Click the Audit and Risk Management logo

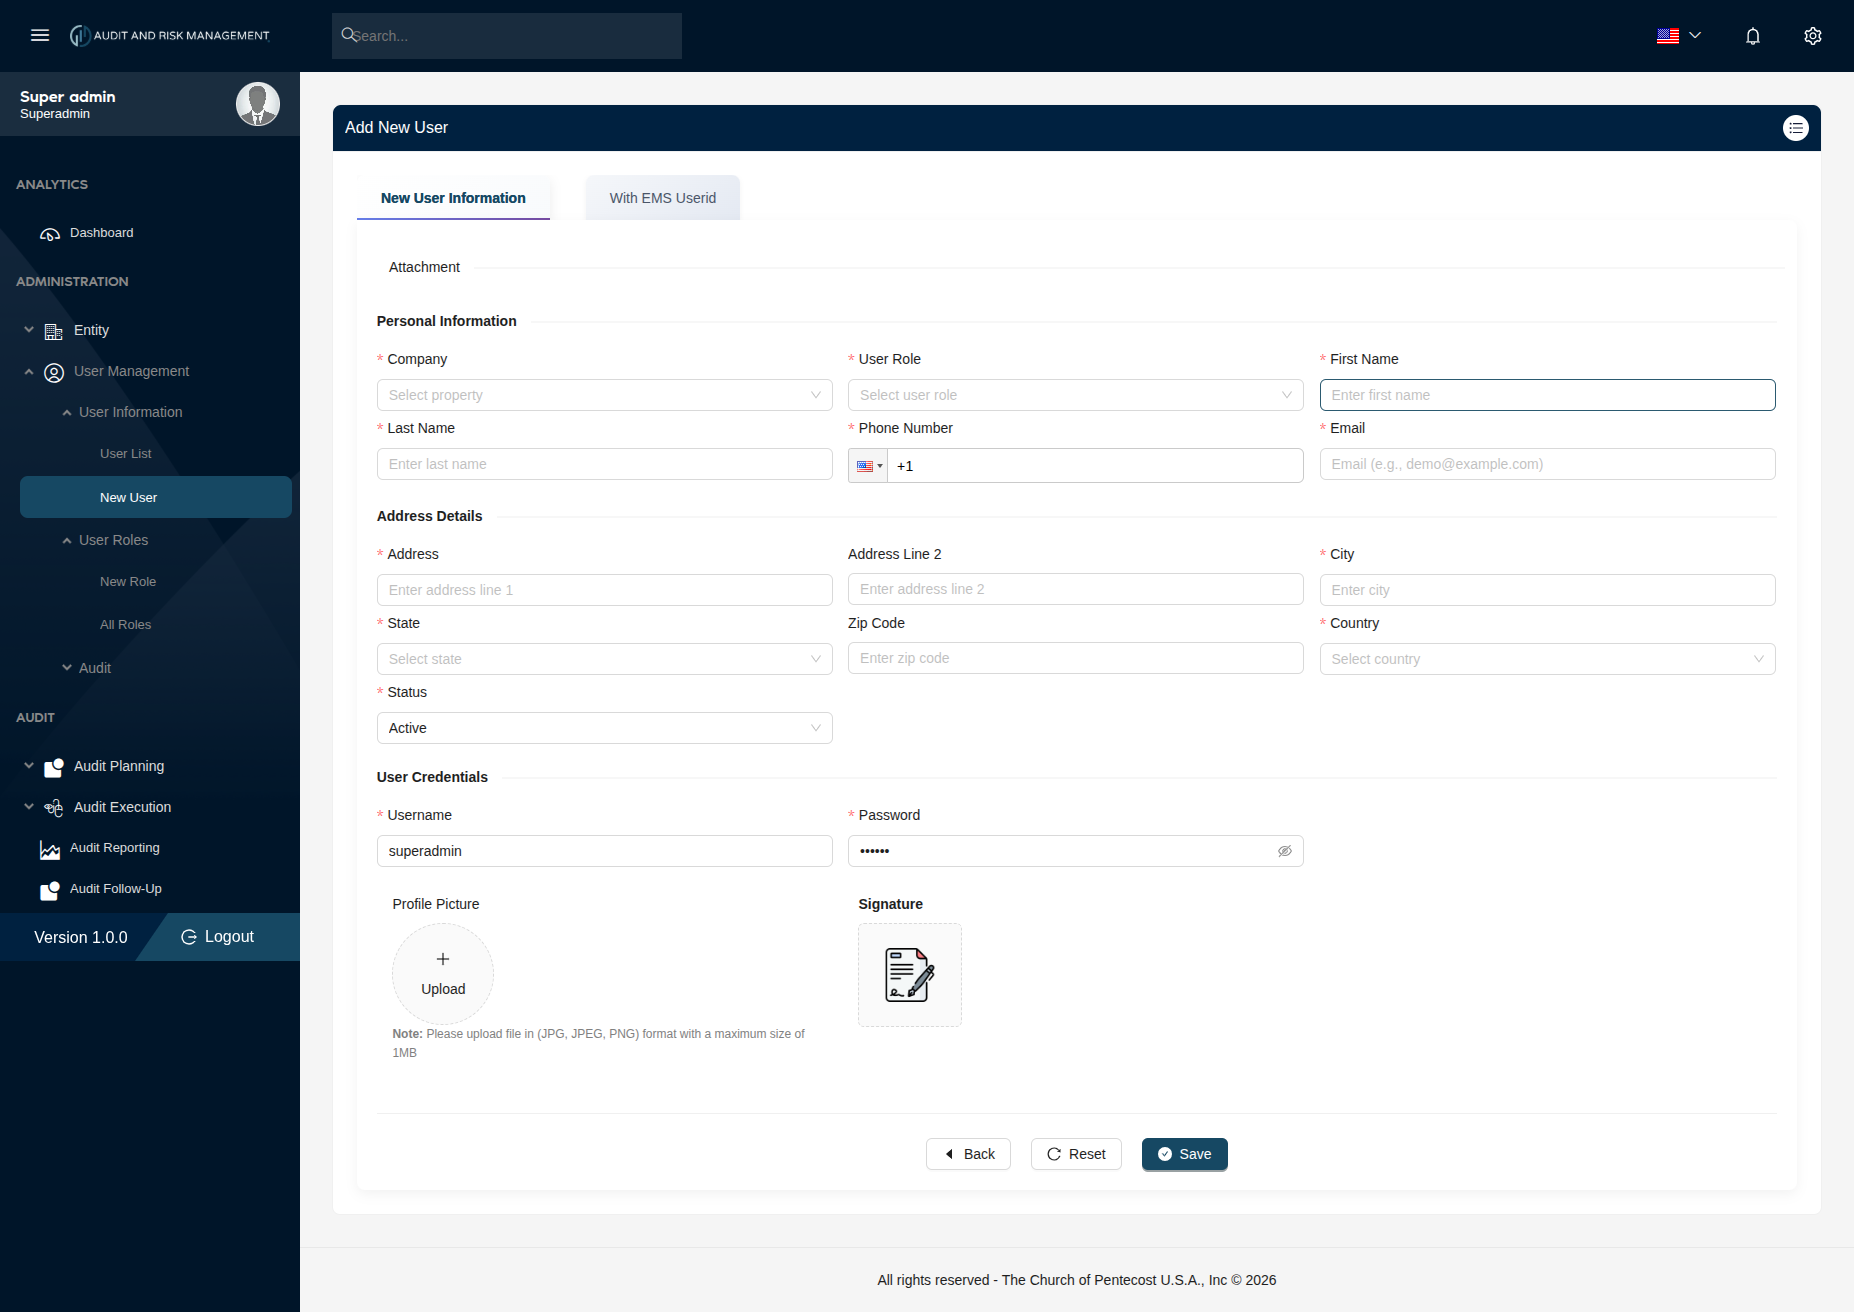(170, 35)
